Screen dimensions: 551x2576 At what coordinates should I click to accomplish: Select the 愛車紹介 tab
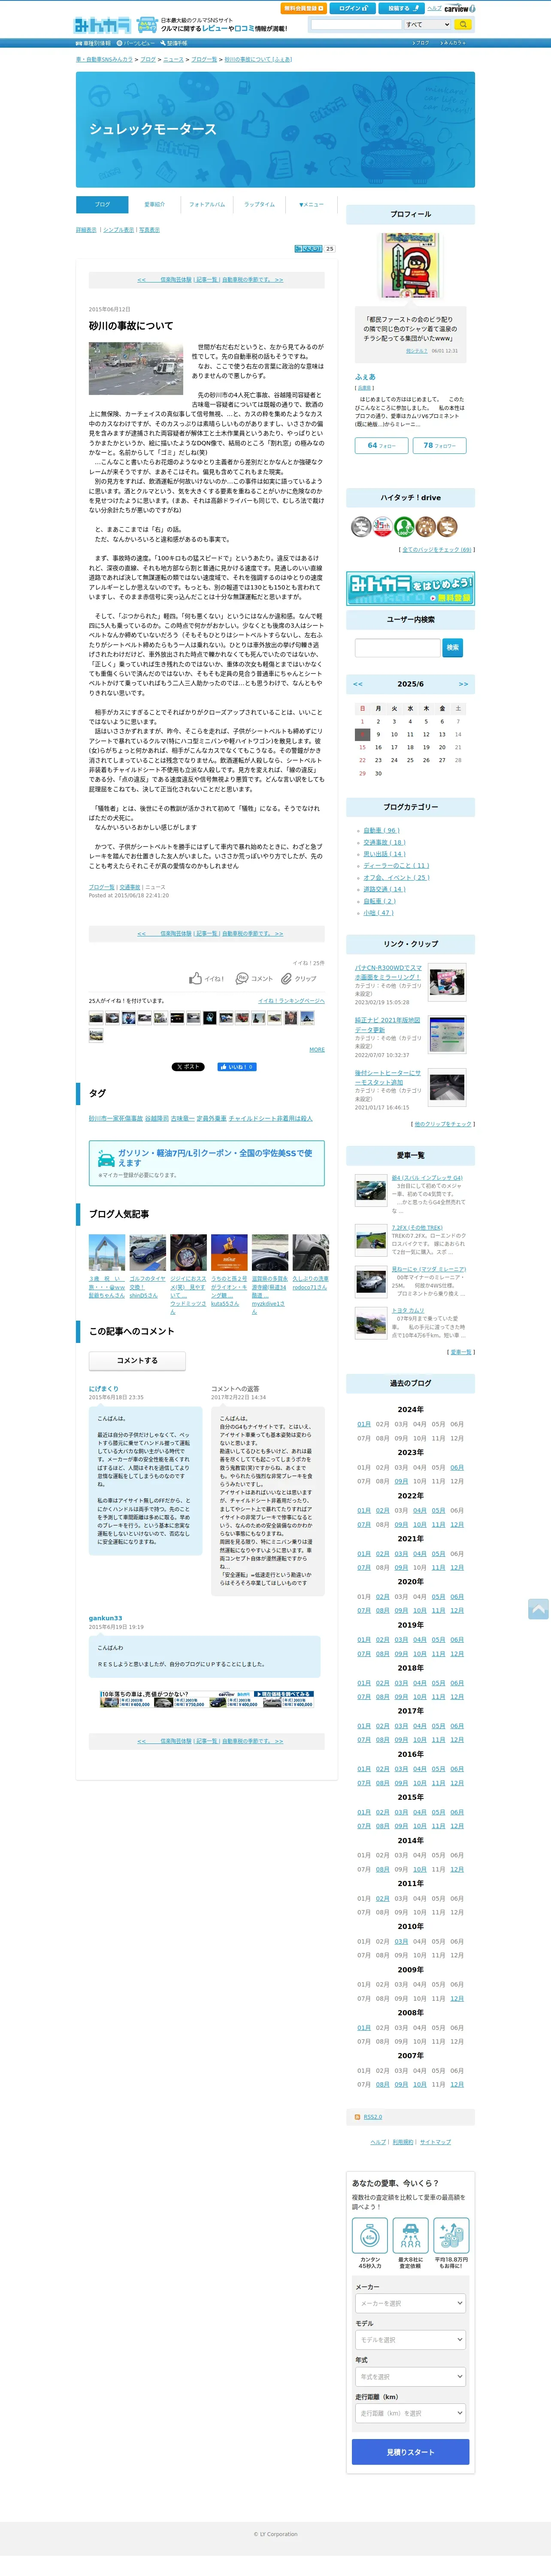point(154,204)
